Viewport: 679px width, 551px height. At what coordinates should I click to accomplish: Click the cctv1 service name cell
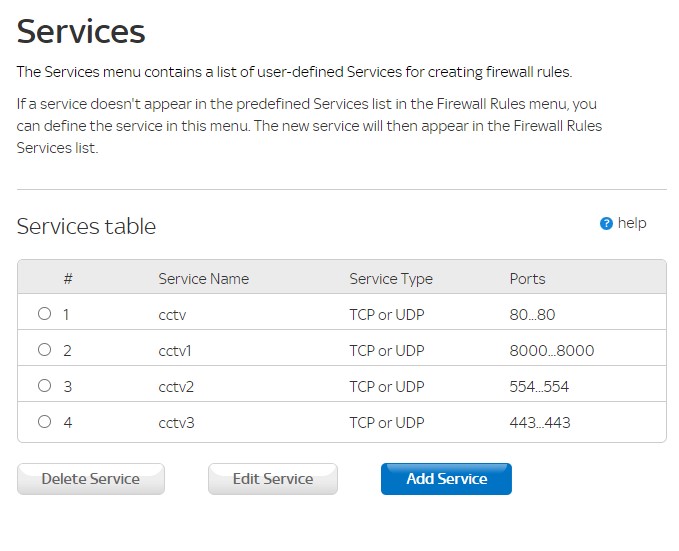(175, 351)
